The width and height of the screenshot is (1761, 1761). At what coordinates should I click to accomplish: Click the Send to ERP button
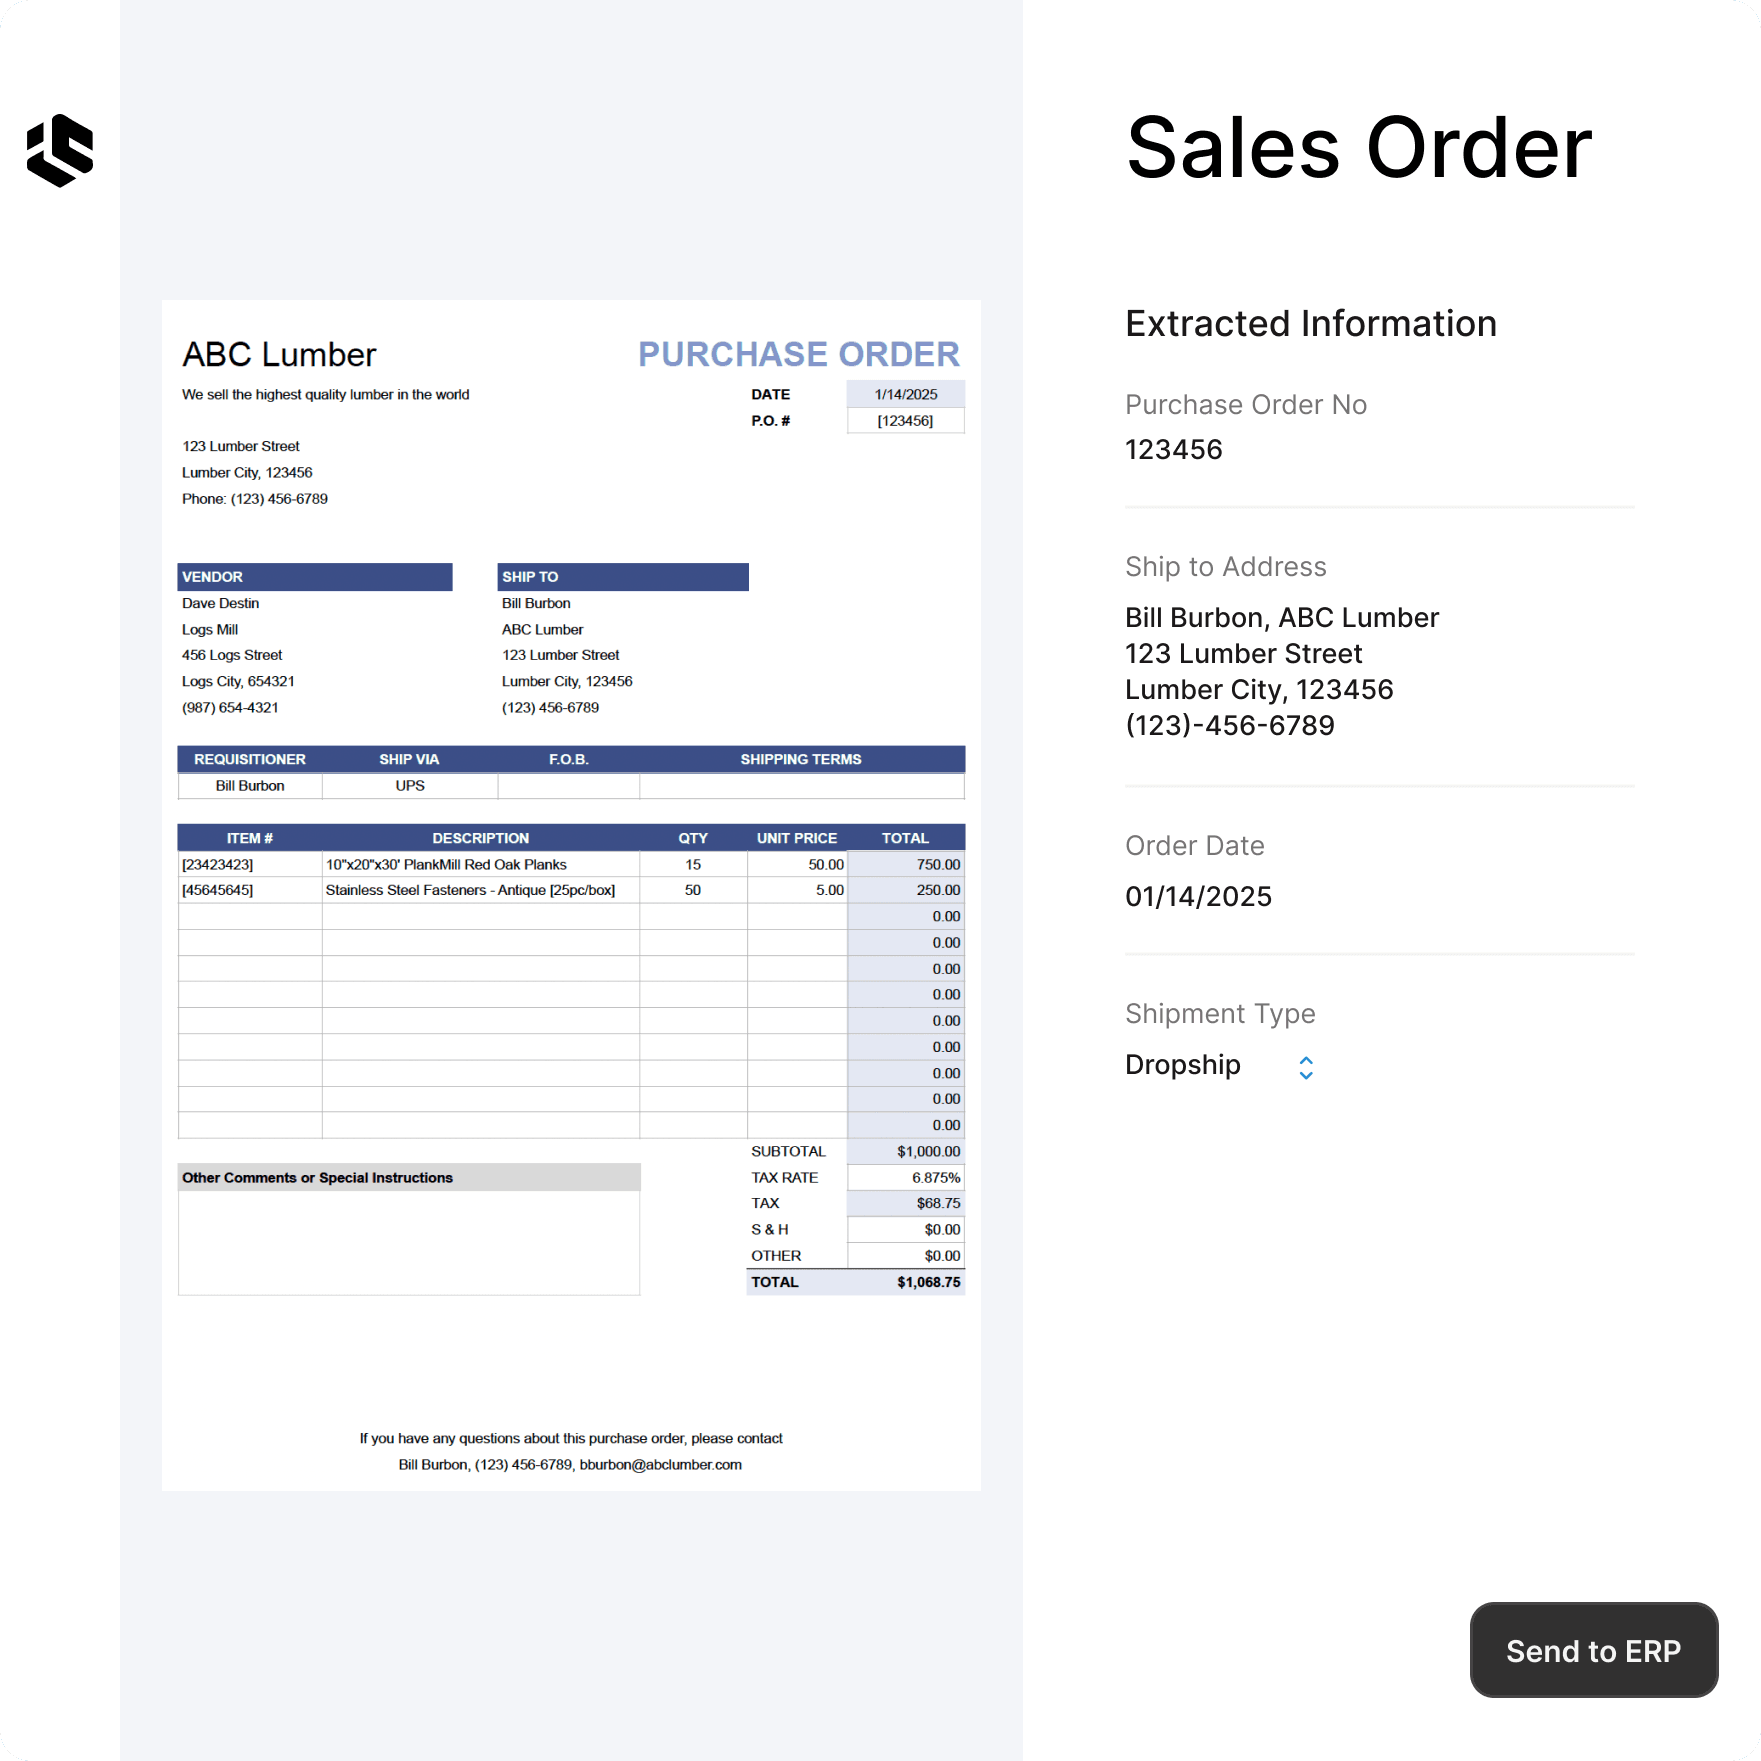(1593, 1650)
